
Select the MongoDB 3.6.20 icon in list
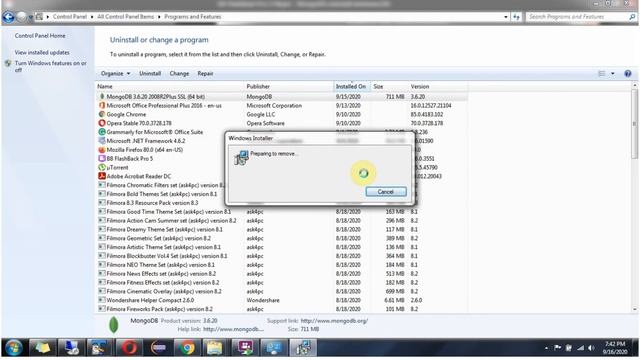pyautogui.click(x=102, y=97)
